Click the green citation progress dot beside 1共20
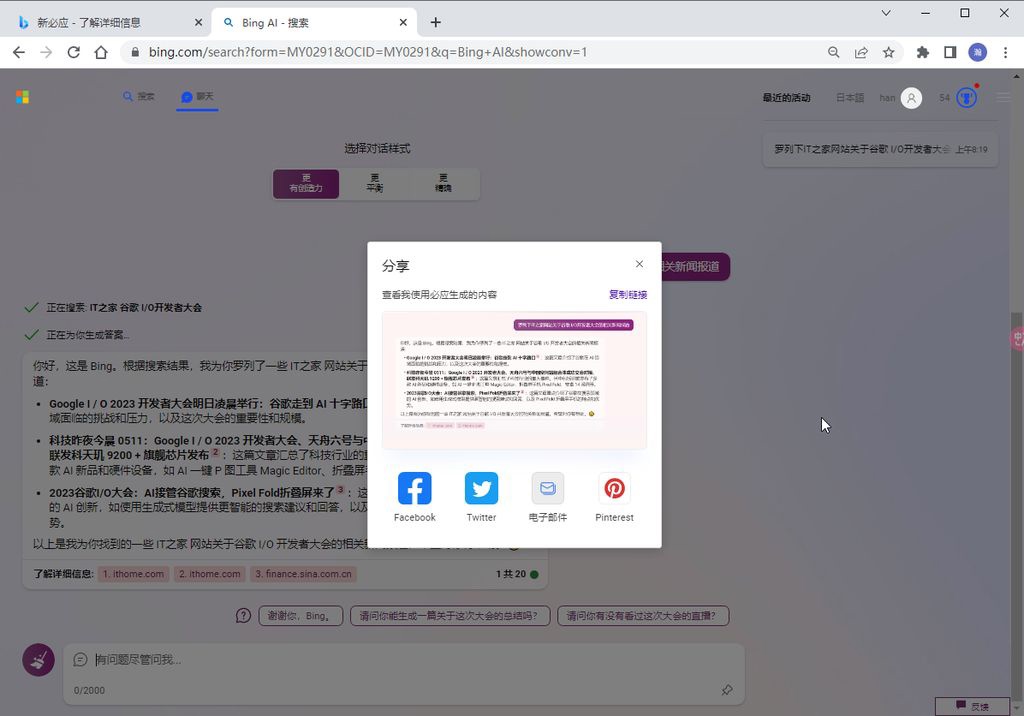 (534, 574)
